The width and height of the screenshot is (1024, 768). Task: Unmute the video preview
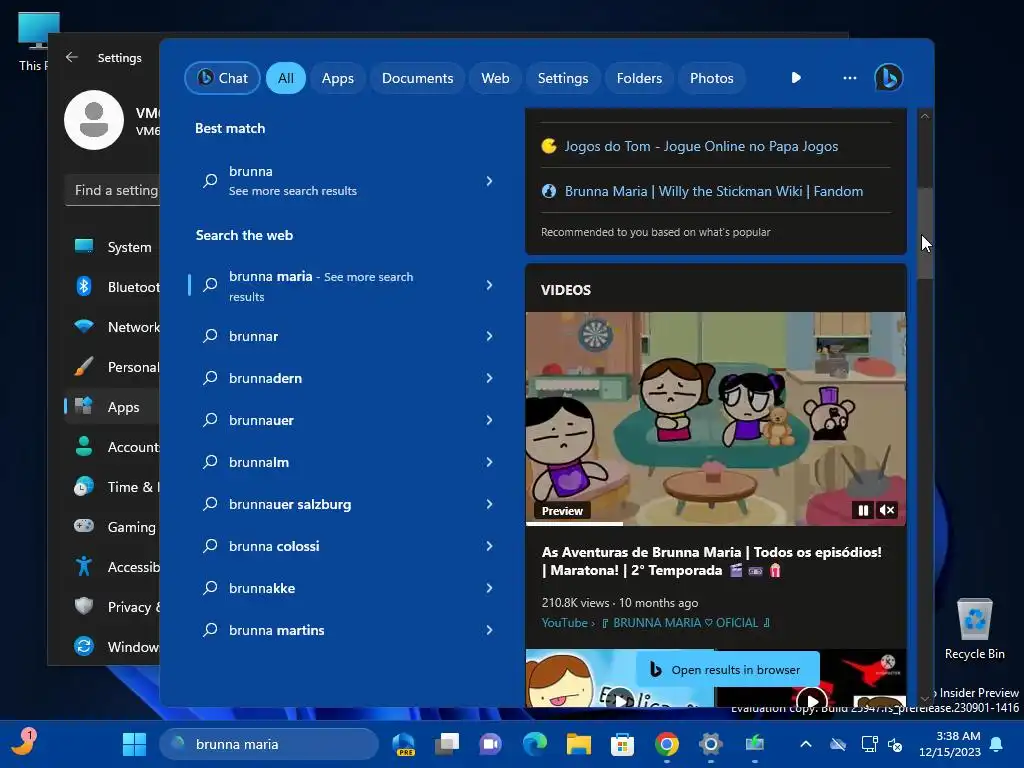(887, 511)
